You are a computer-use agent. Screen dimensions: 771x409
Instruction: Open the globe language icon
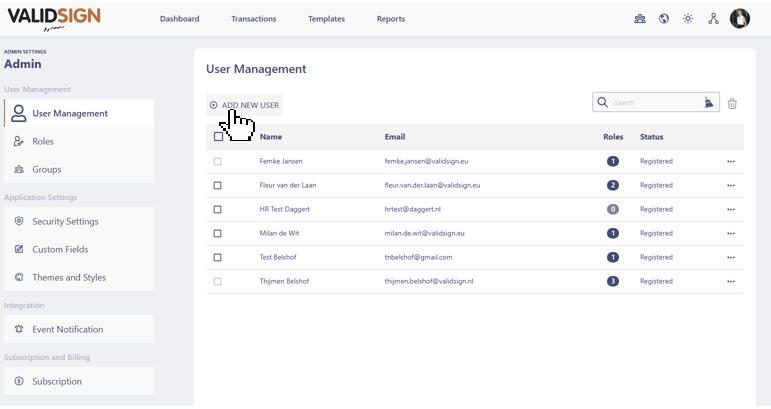(664, 18)
